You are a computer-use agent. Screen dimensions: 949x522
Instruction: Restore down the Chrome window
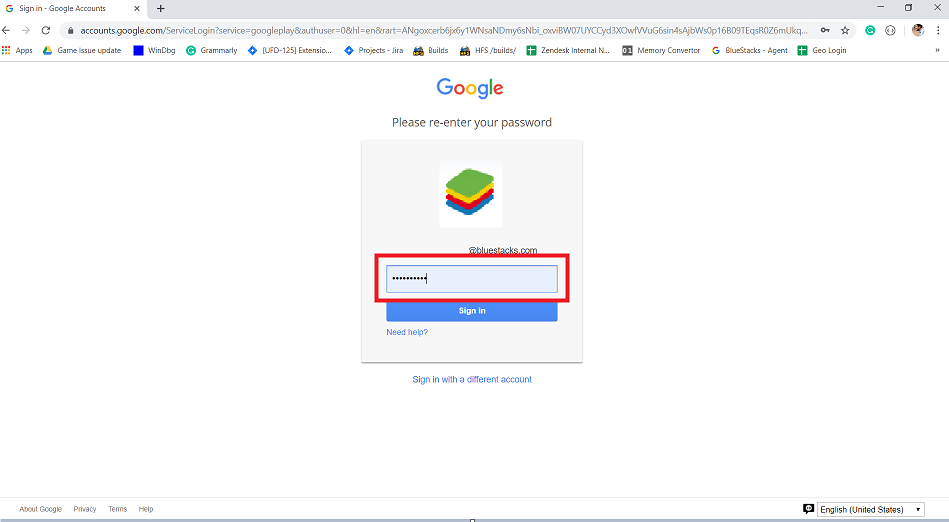(908, 7)
